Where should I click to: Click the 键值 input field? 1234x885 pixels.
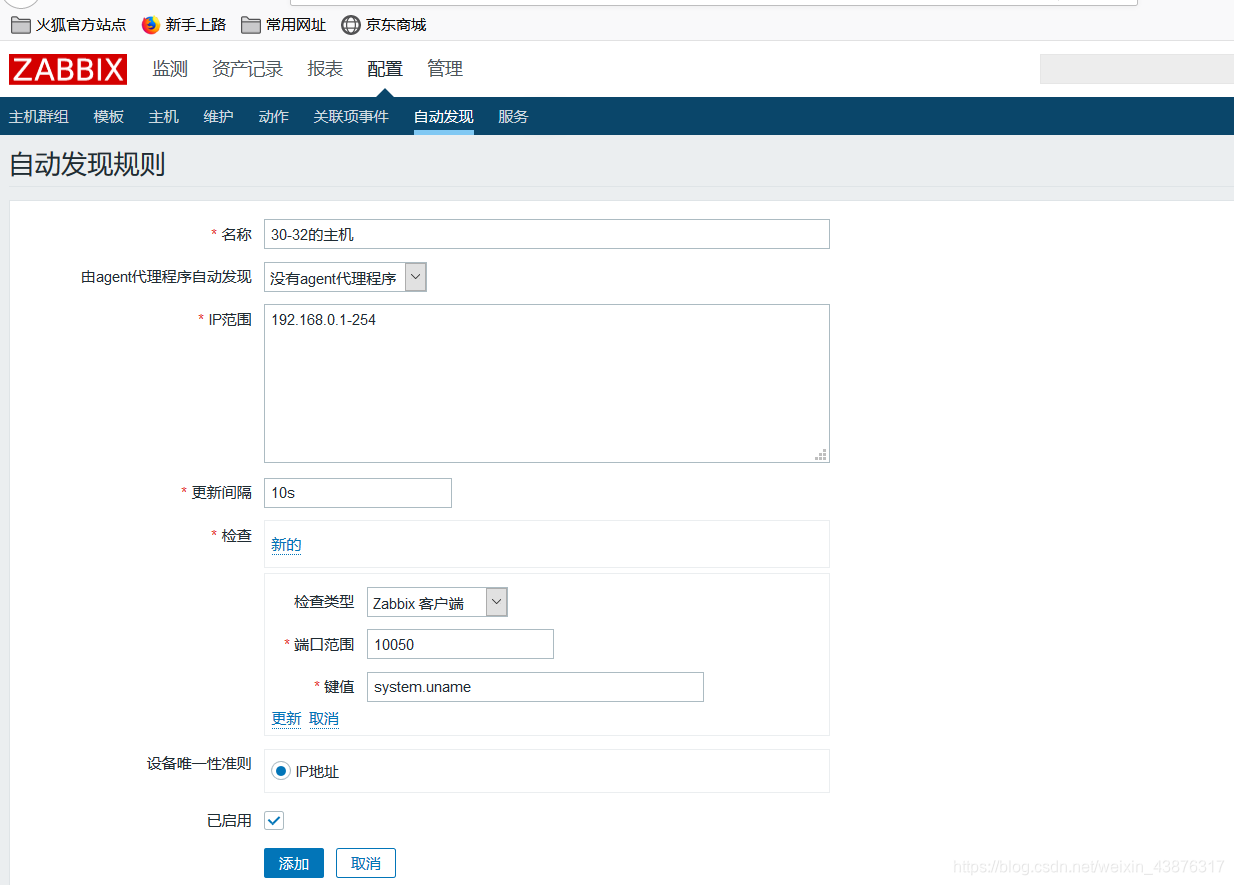pos(535,687)
